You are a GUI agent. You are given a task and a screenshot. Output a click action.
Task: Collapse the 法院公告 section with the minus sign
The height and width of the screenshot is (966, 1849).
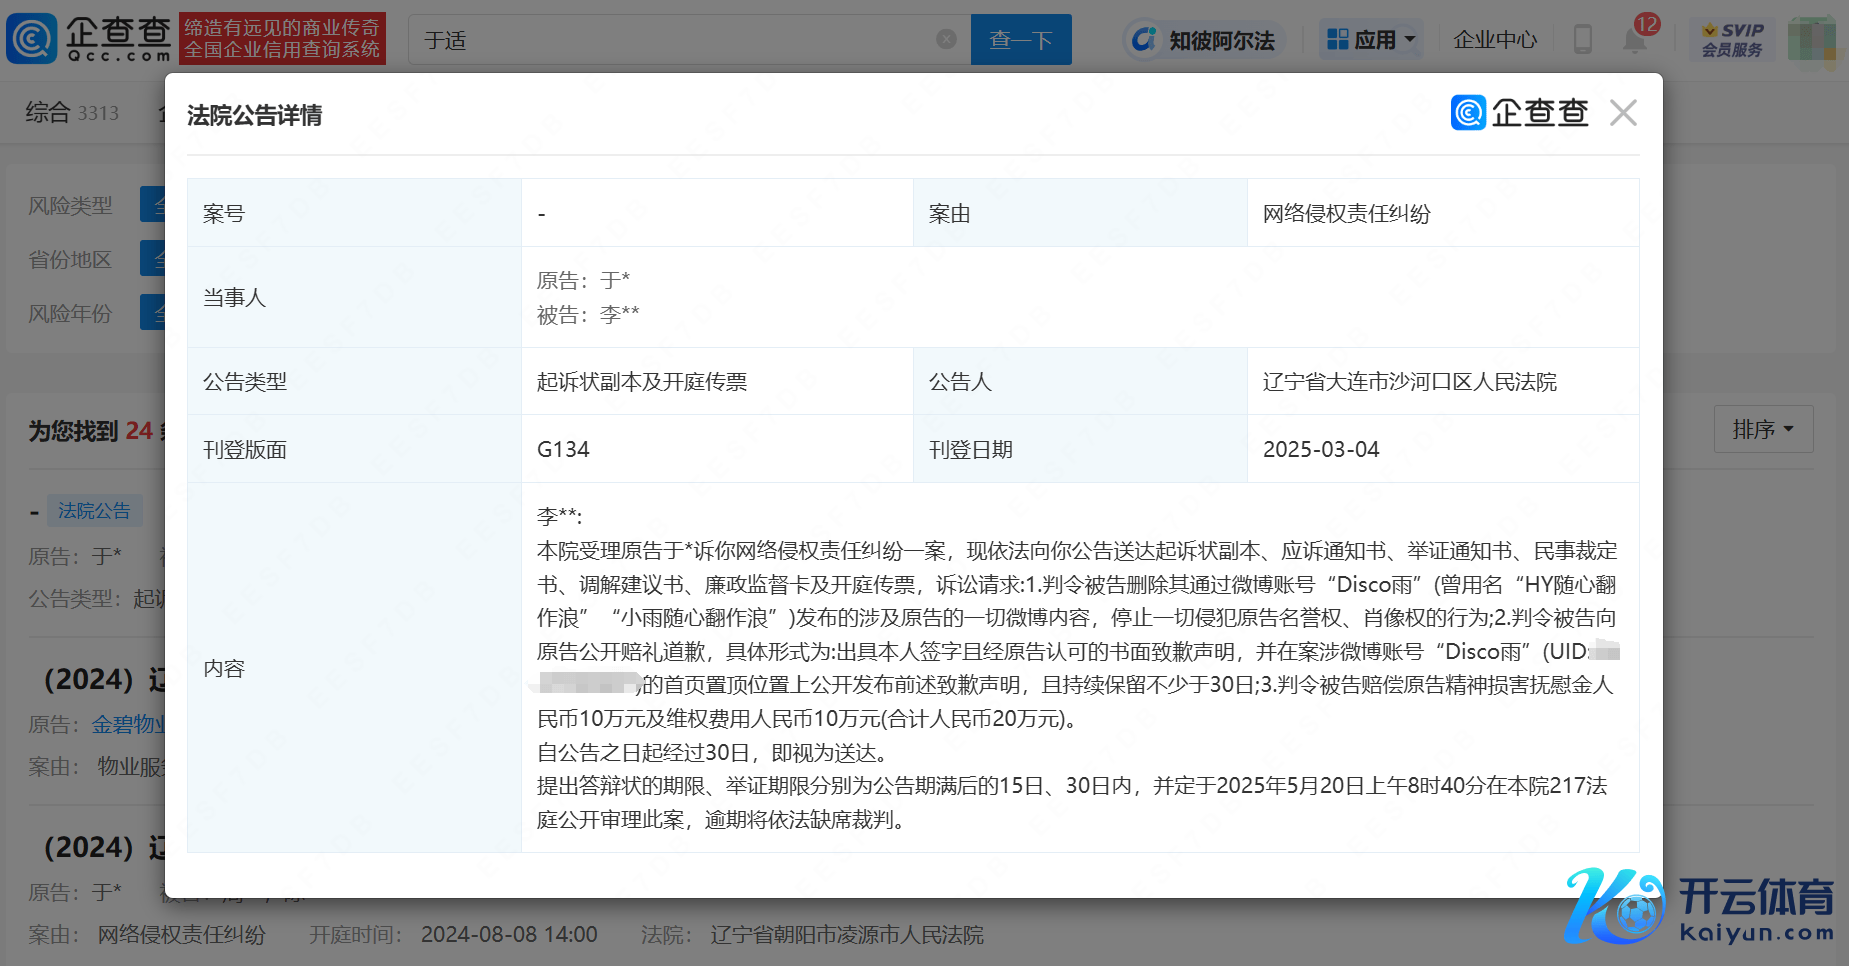[x=34, y=513]
